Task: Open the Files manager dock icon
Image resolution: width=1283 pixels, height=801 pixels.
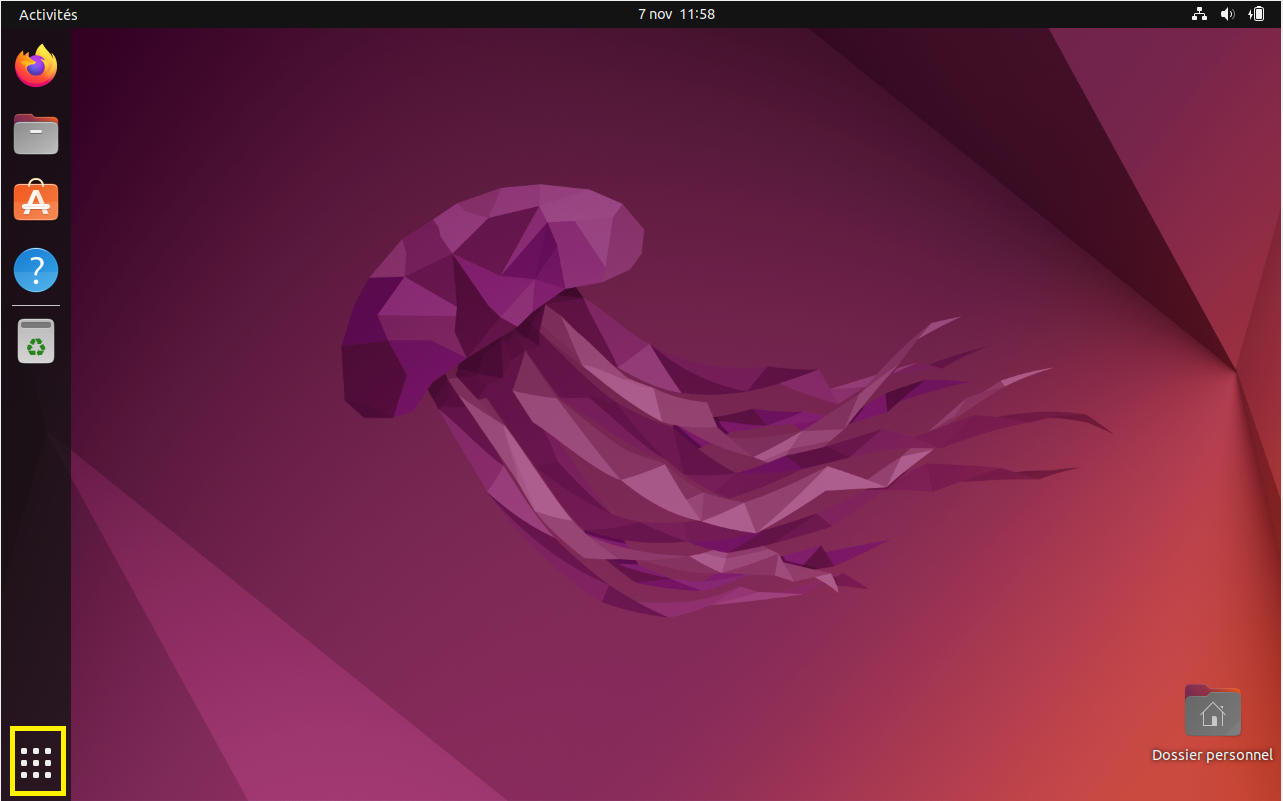Action: 36,134
